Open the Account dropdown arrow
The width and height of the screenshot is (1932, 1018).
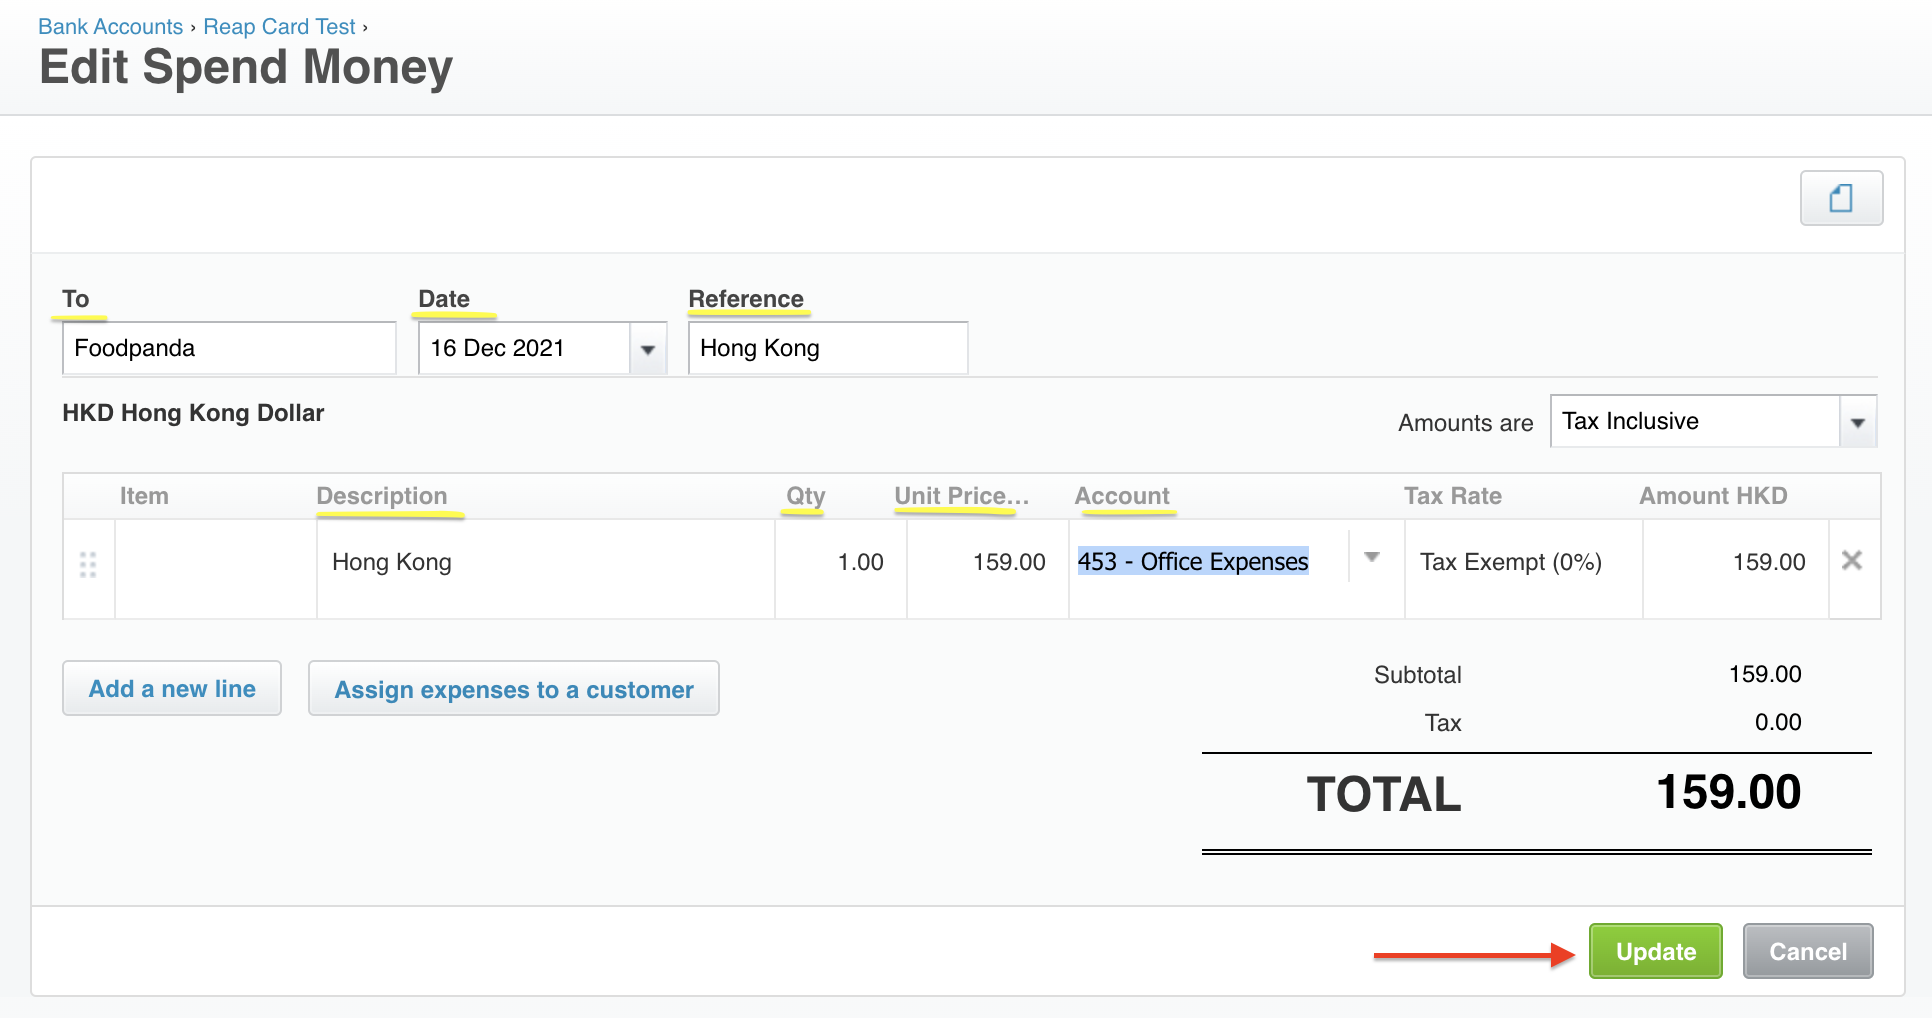coord(1372,558)
